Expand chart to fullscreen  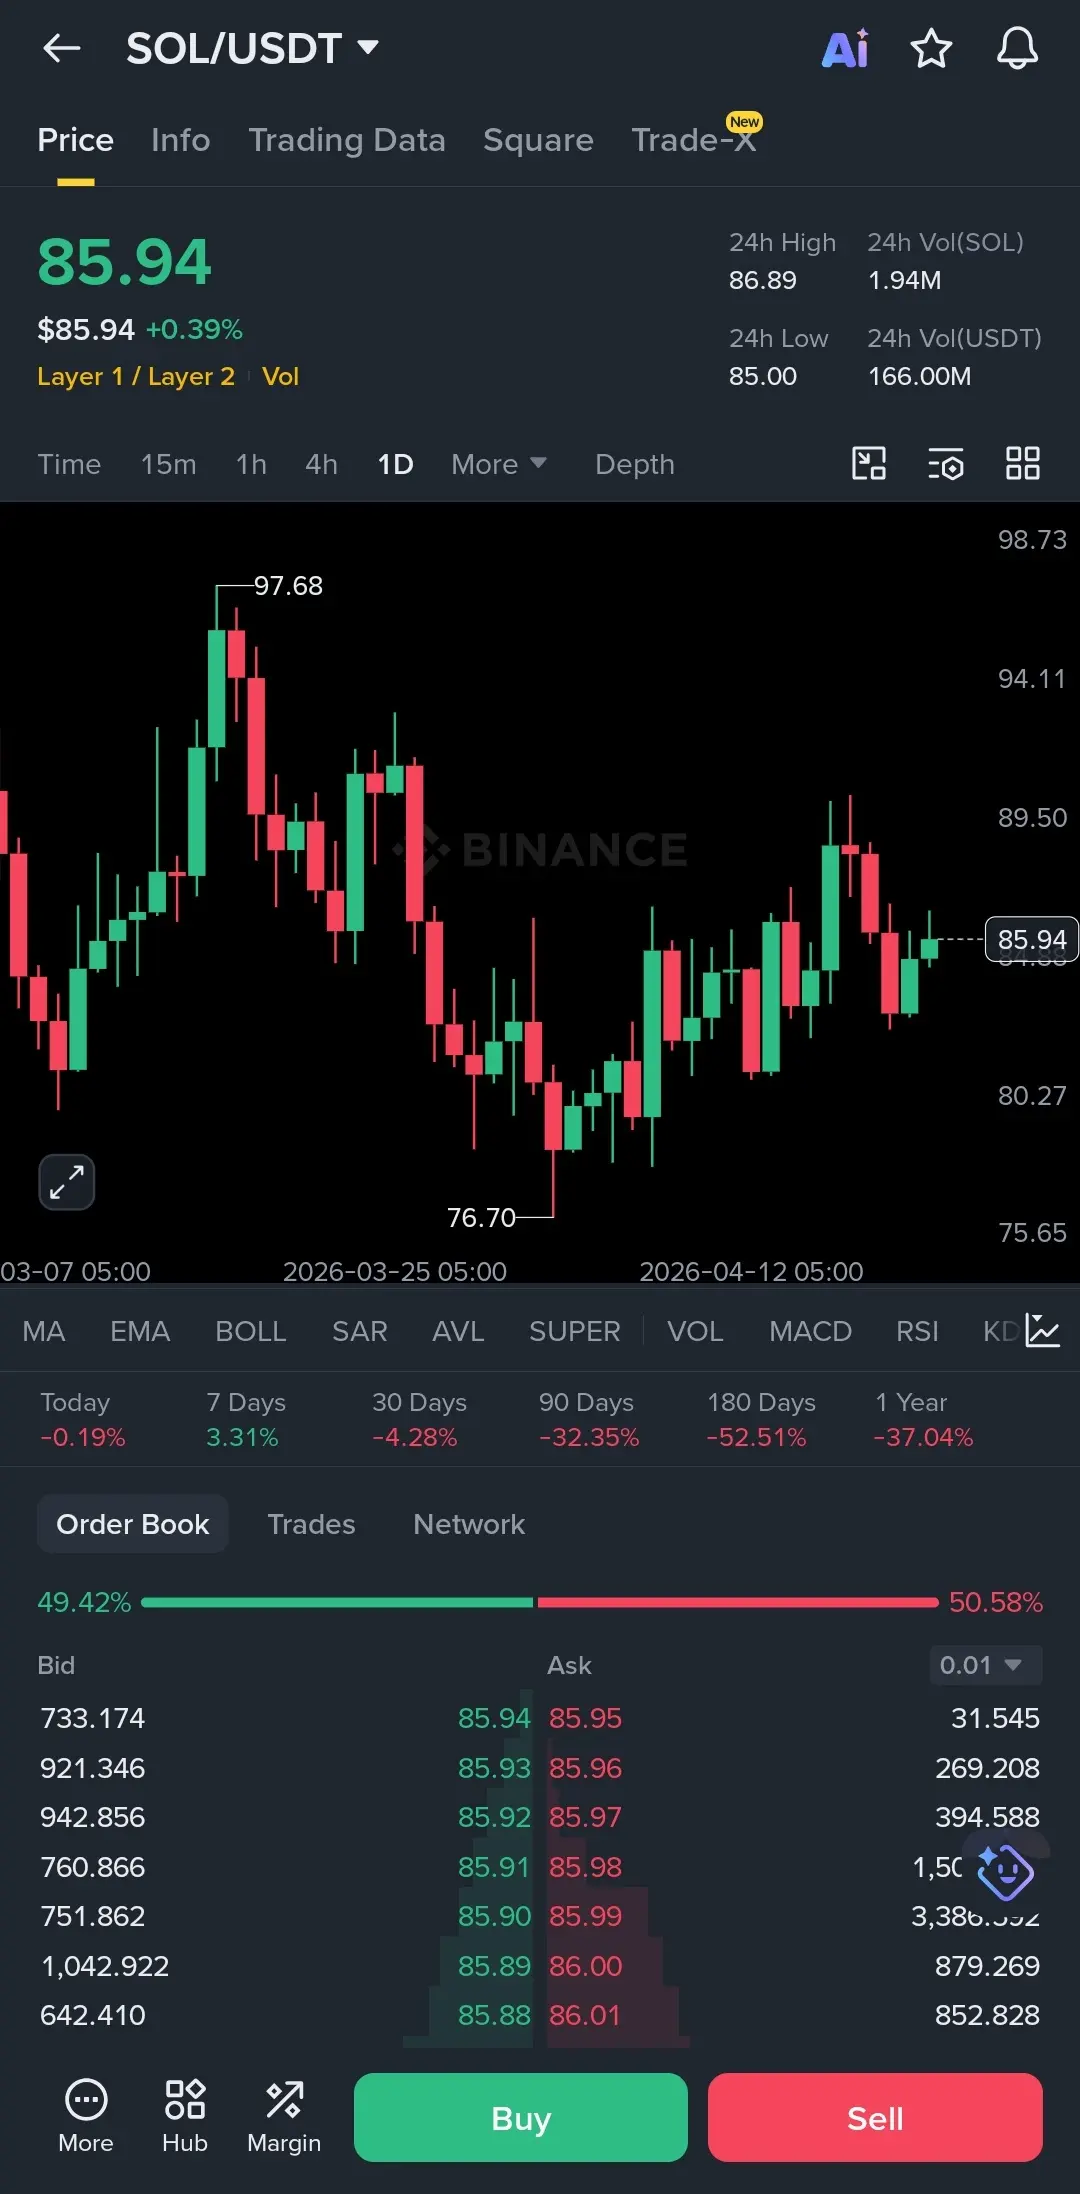(x=67, y=1182)
